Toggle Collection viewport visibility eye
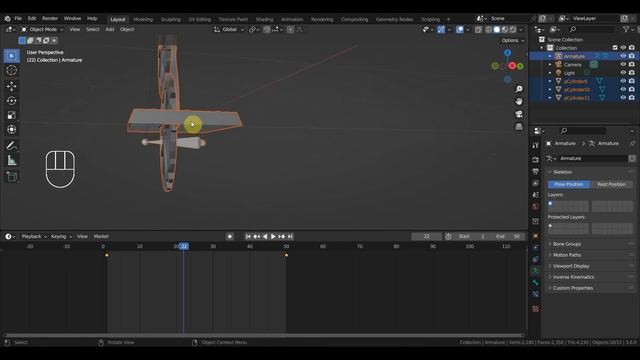Screen dimensions: 640x360 [x=623, y=48]
